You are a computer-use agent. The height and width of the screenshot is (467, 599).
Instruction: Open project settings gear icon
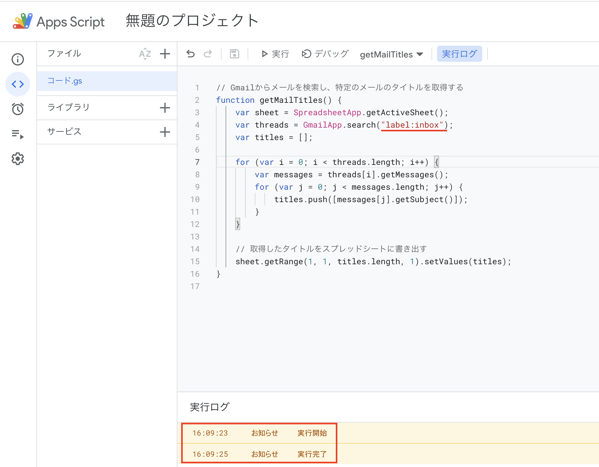coord(18,159)
